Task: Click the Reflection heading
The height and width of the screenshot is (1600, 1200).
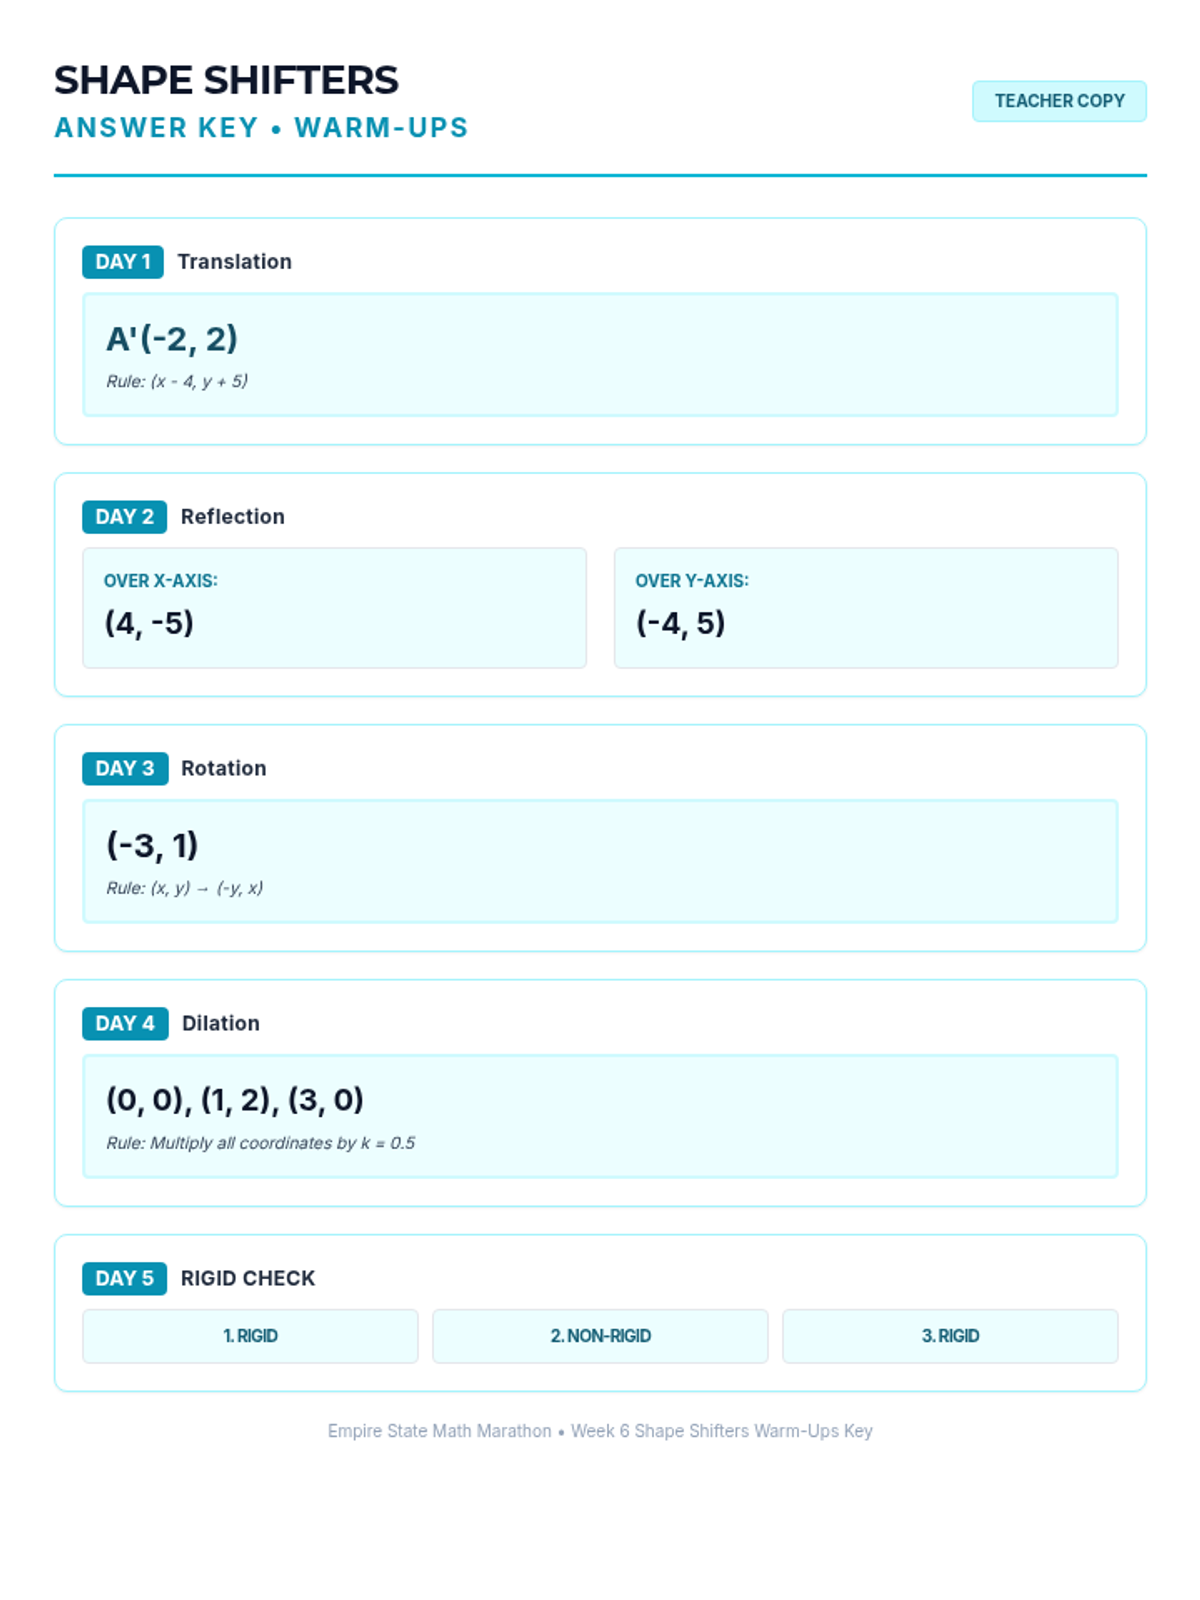Action: click(232, 517)
